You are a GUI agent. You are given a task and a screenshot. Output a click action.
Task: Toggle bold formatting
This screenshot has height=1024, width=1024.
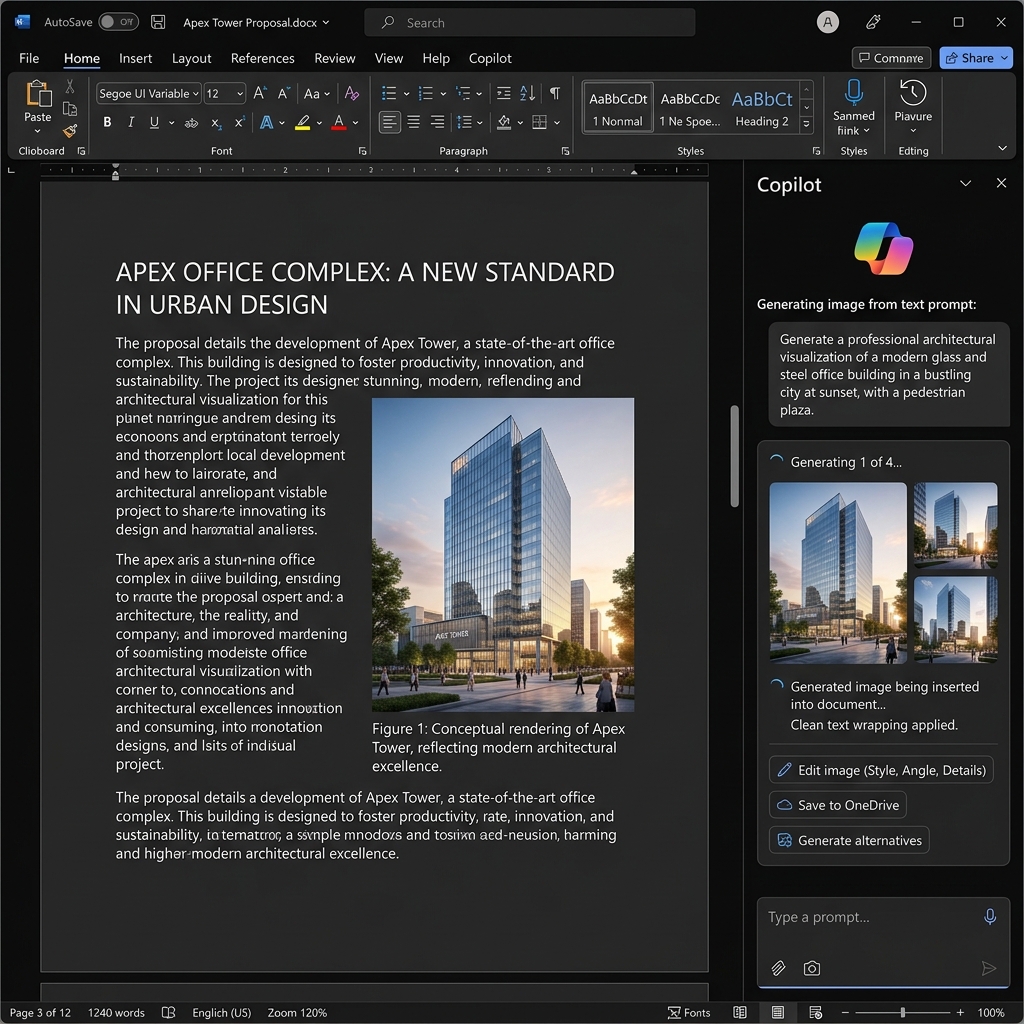[107, 122]
